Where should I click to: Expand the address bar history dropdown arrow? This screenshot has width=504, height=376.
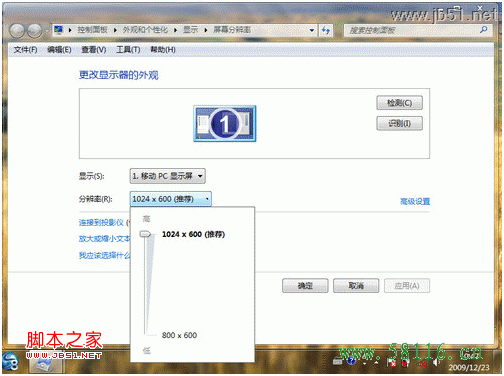tap(312, 30)
